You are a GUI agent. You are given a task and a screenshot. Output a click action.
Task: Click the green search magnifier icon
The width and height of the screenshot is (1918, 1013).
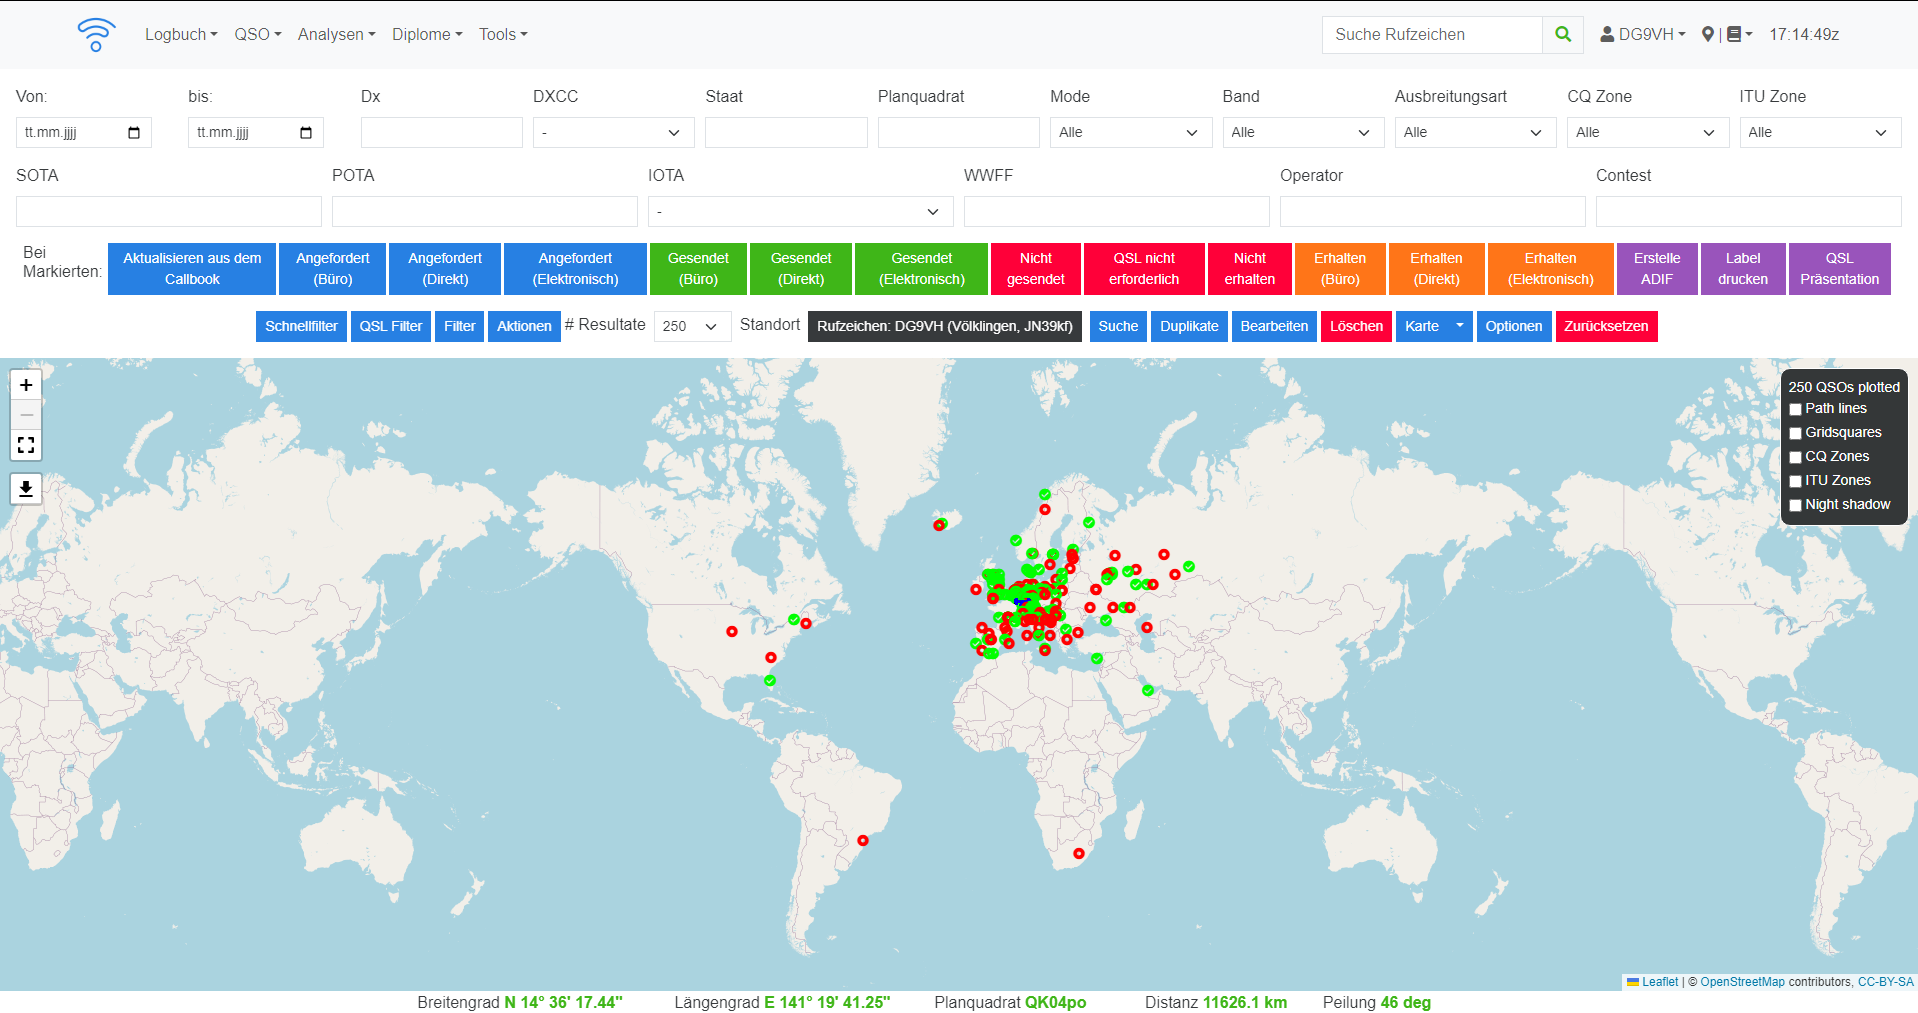tap(1562, 34)
